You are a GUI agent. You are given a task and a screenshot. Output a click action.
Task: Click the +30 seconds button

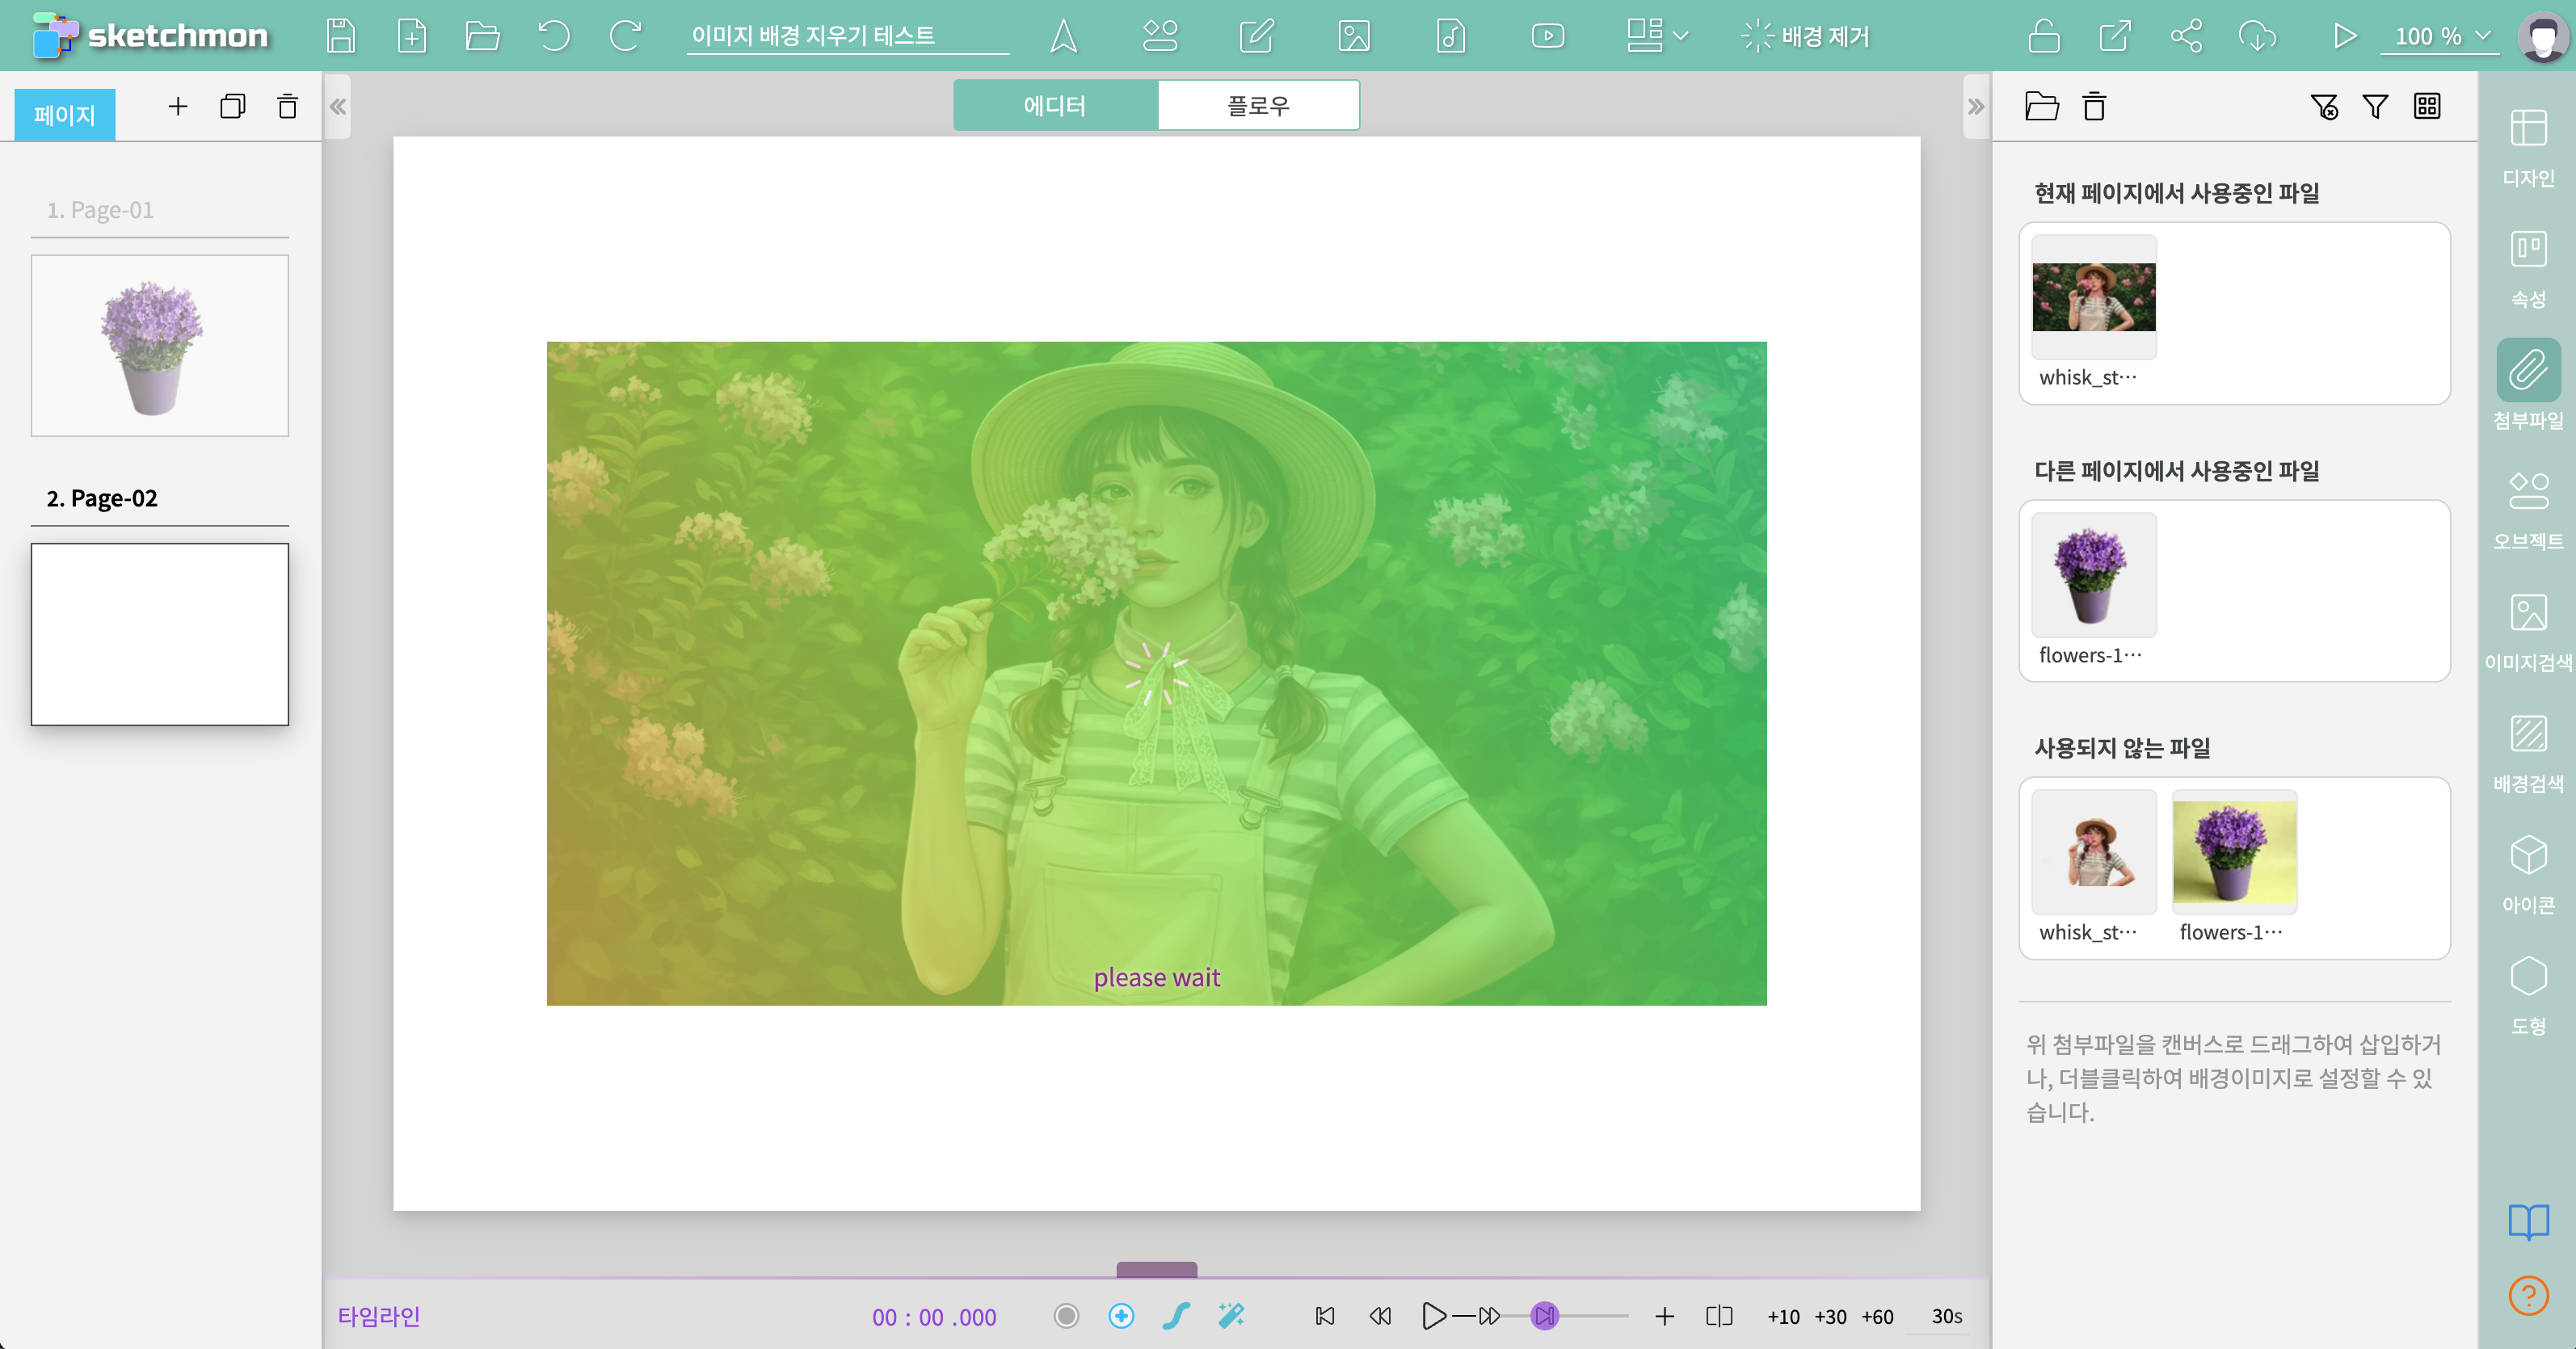click(1830, 1316)
